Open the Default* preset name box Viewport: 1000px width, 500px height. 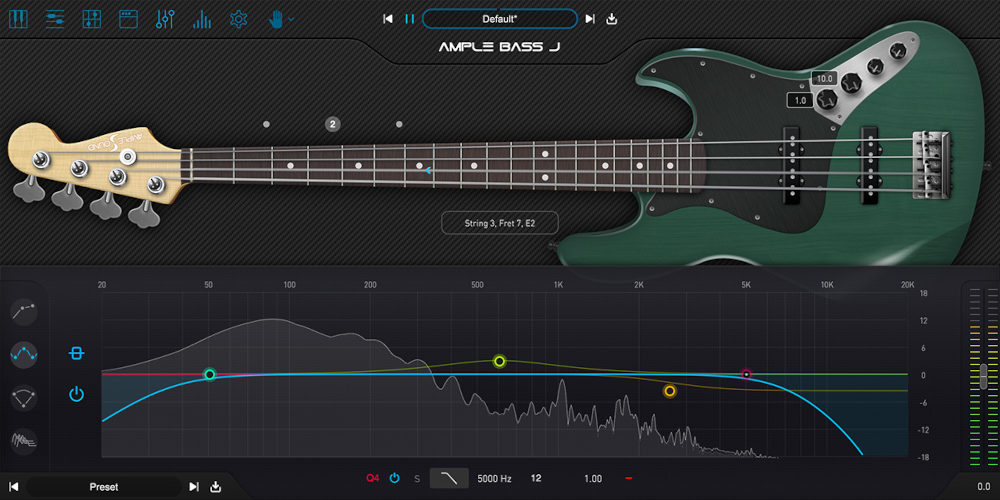[x=500, y=19]
